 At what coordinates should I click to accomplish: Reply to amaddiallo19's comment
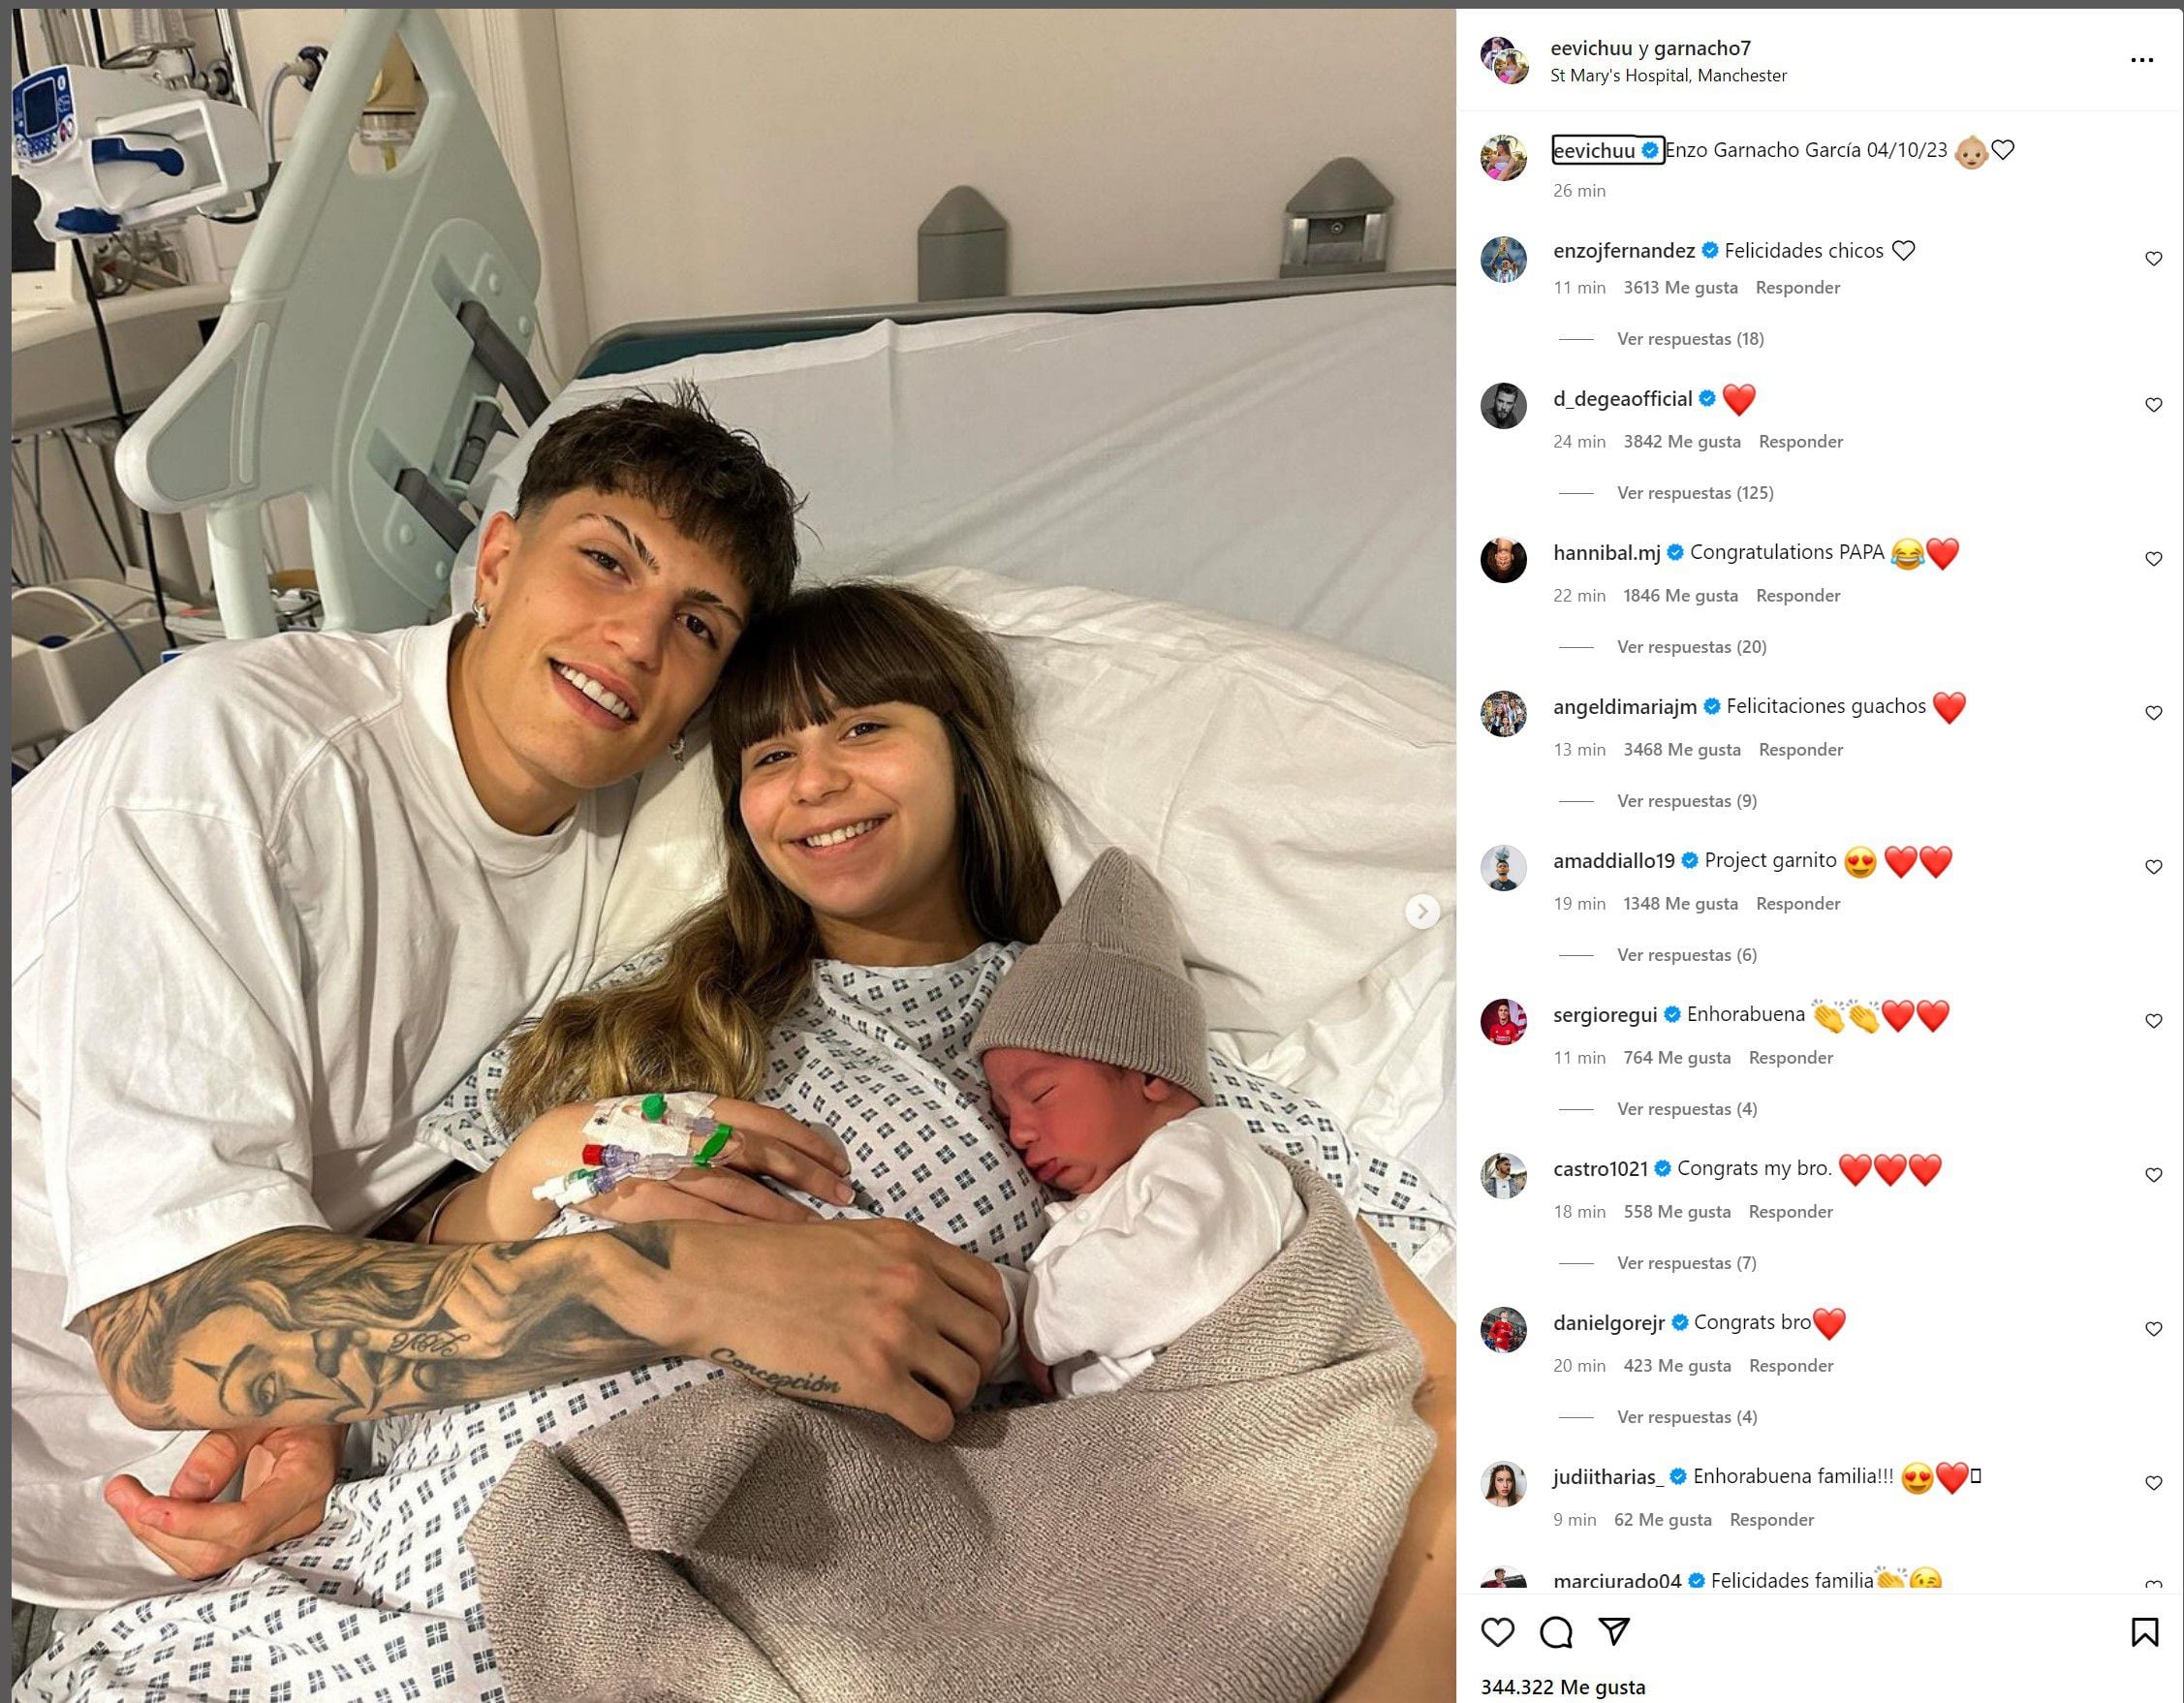pyautogui.click(x=1798, y=903)
